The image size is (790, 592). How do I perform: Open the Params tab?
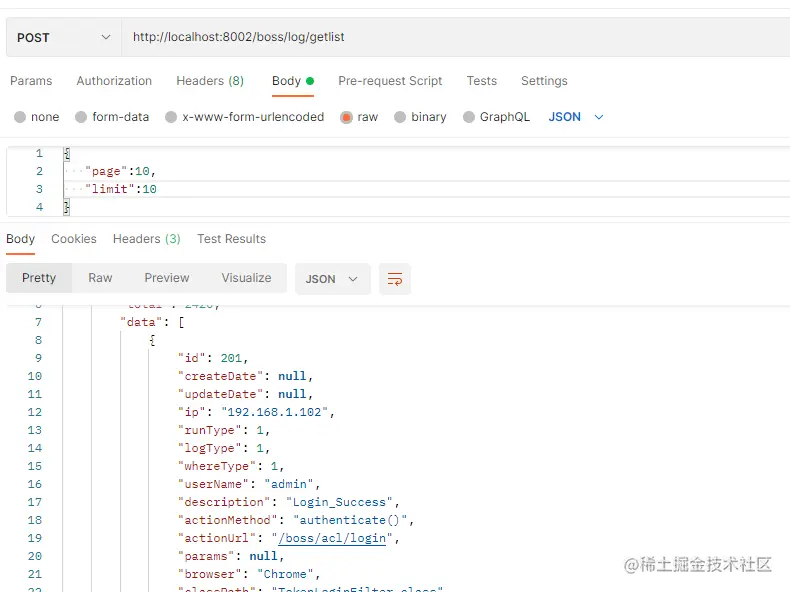(x=31, y=81)
